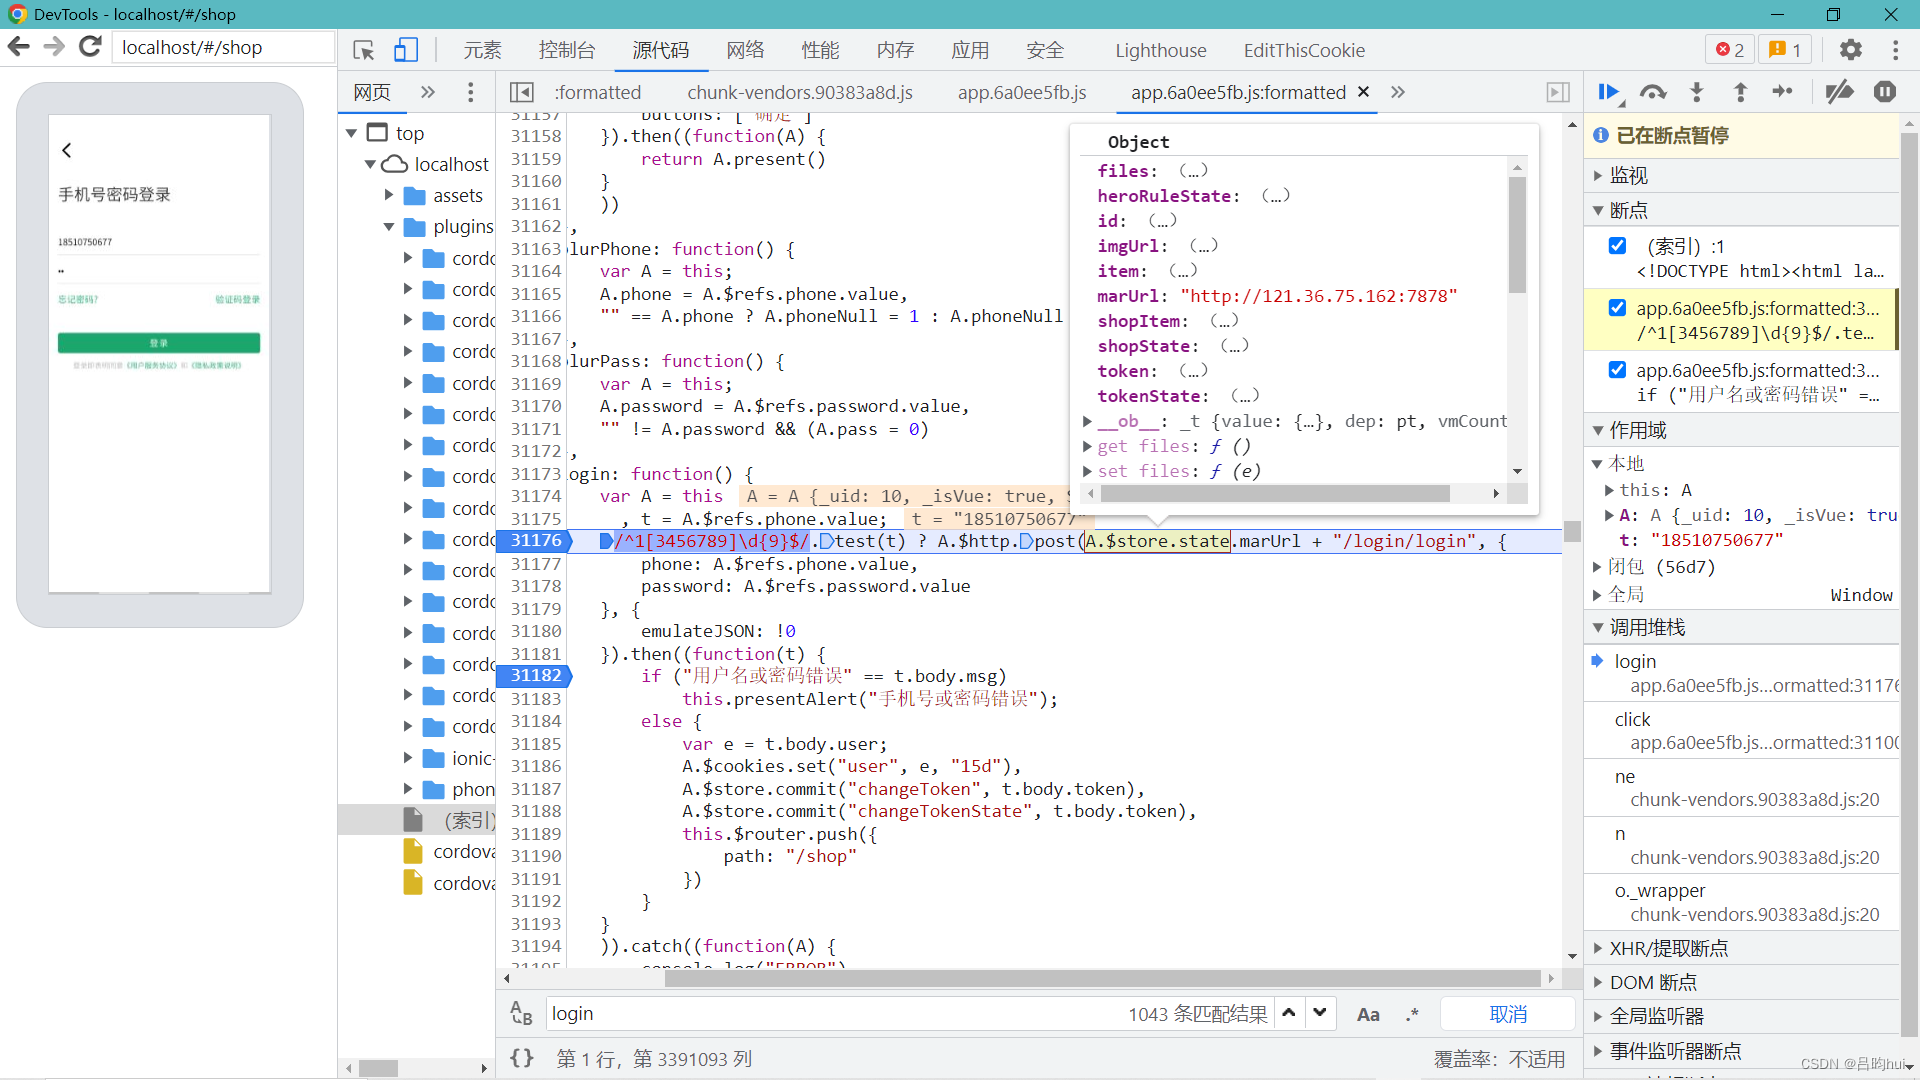This screenshot has width=1920, height=1080.
Task: Step out of current function
Action: pos(1741,92)
